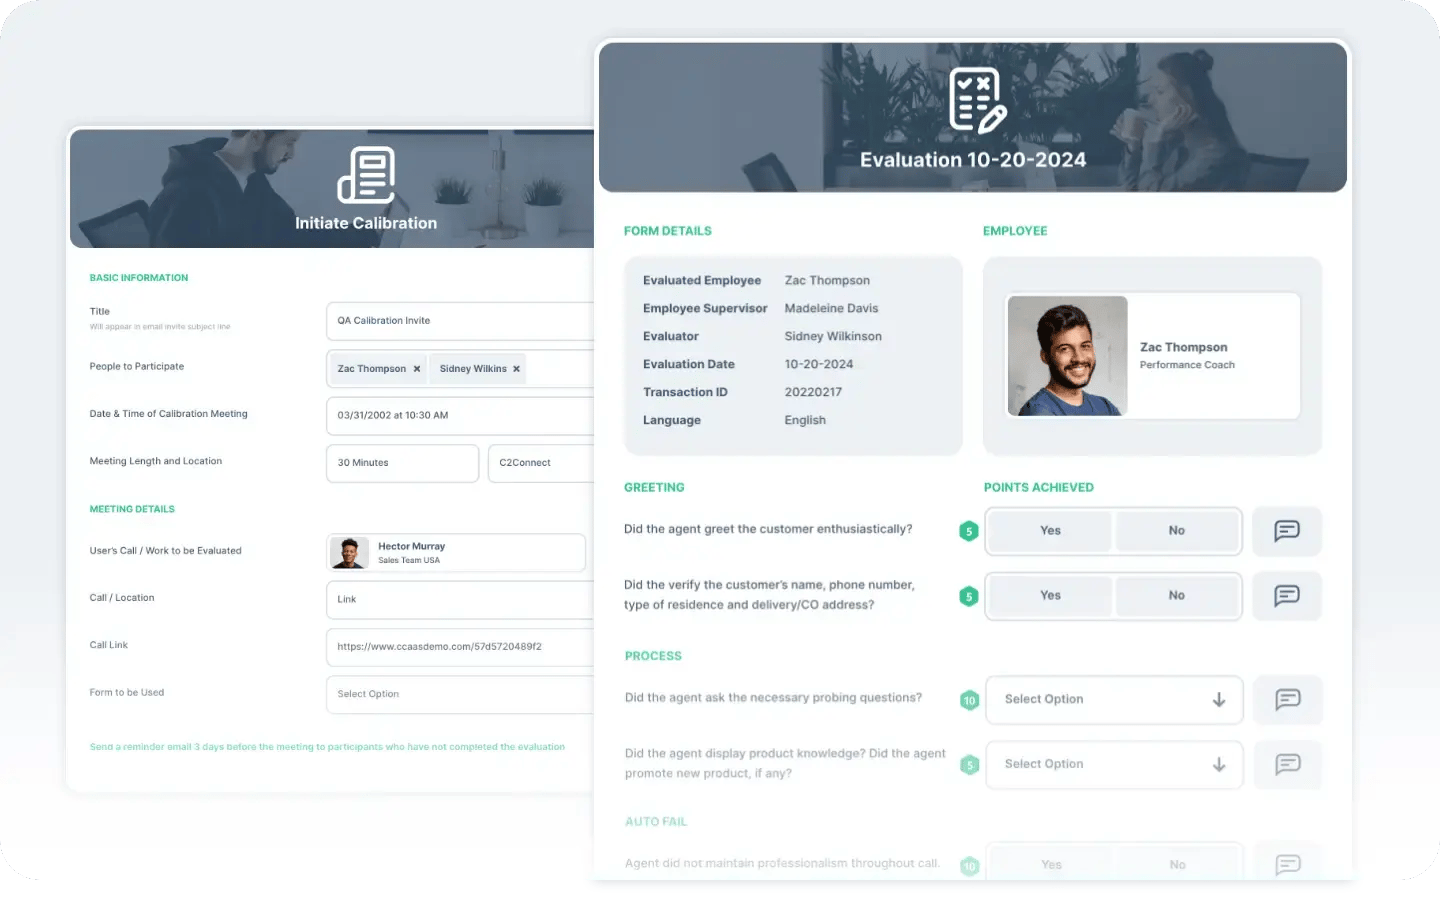Select Yes for professionalism auto fail
This screenshot has height=898, width=1440.
click(1051, 865)
